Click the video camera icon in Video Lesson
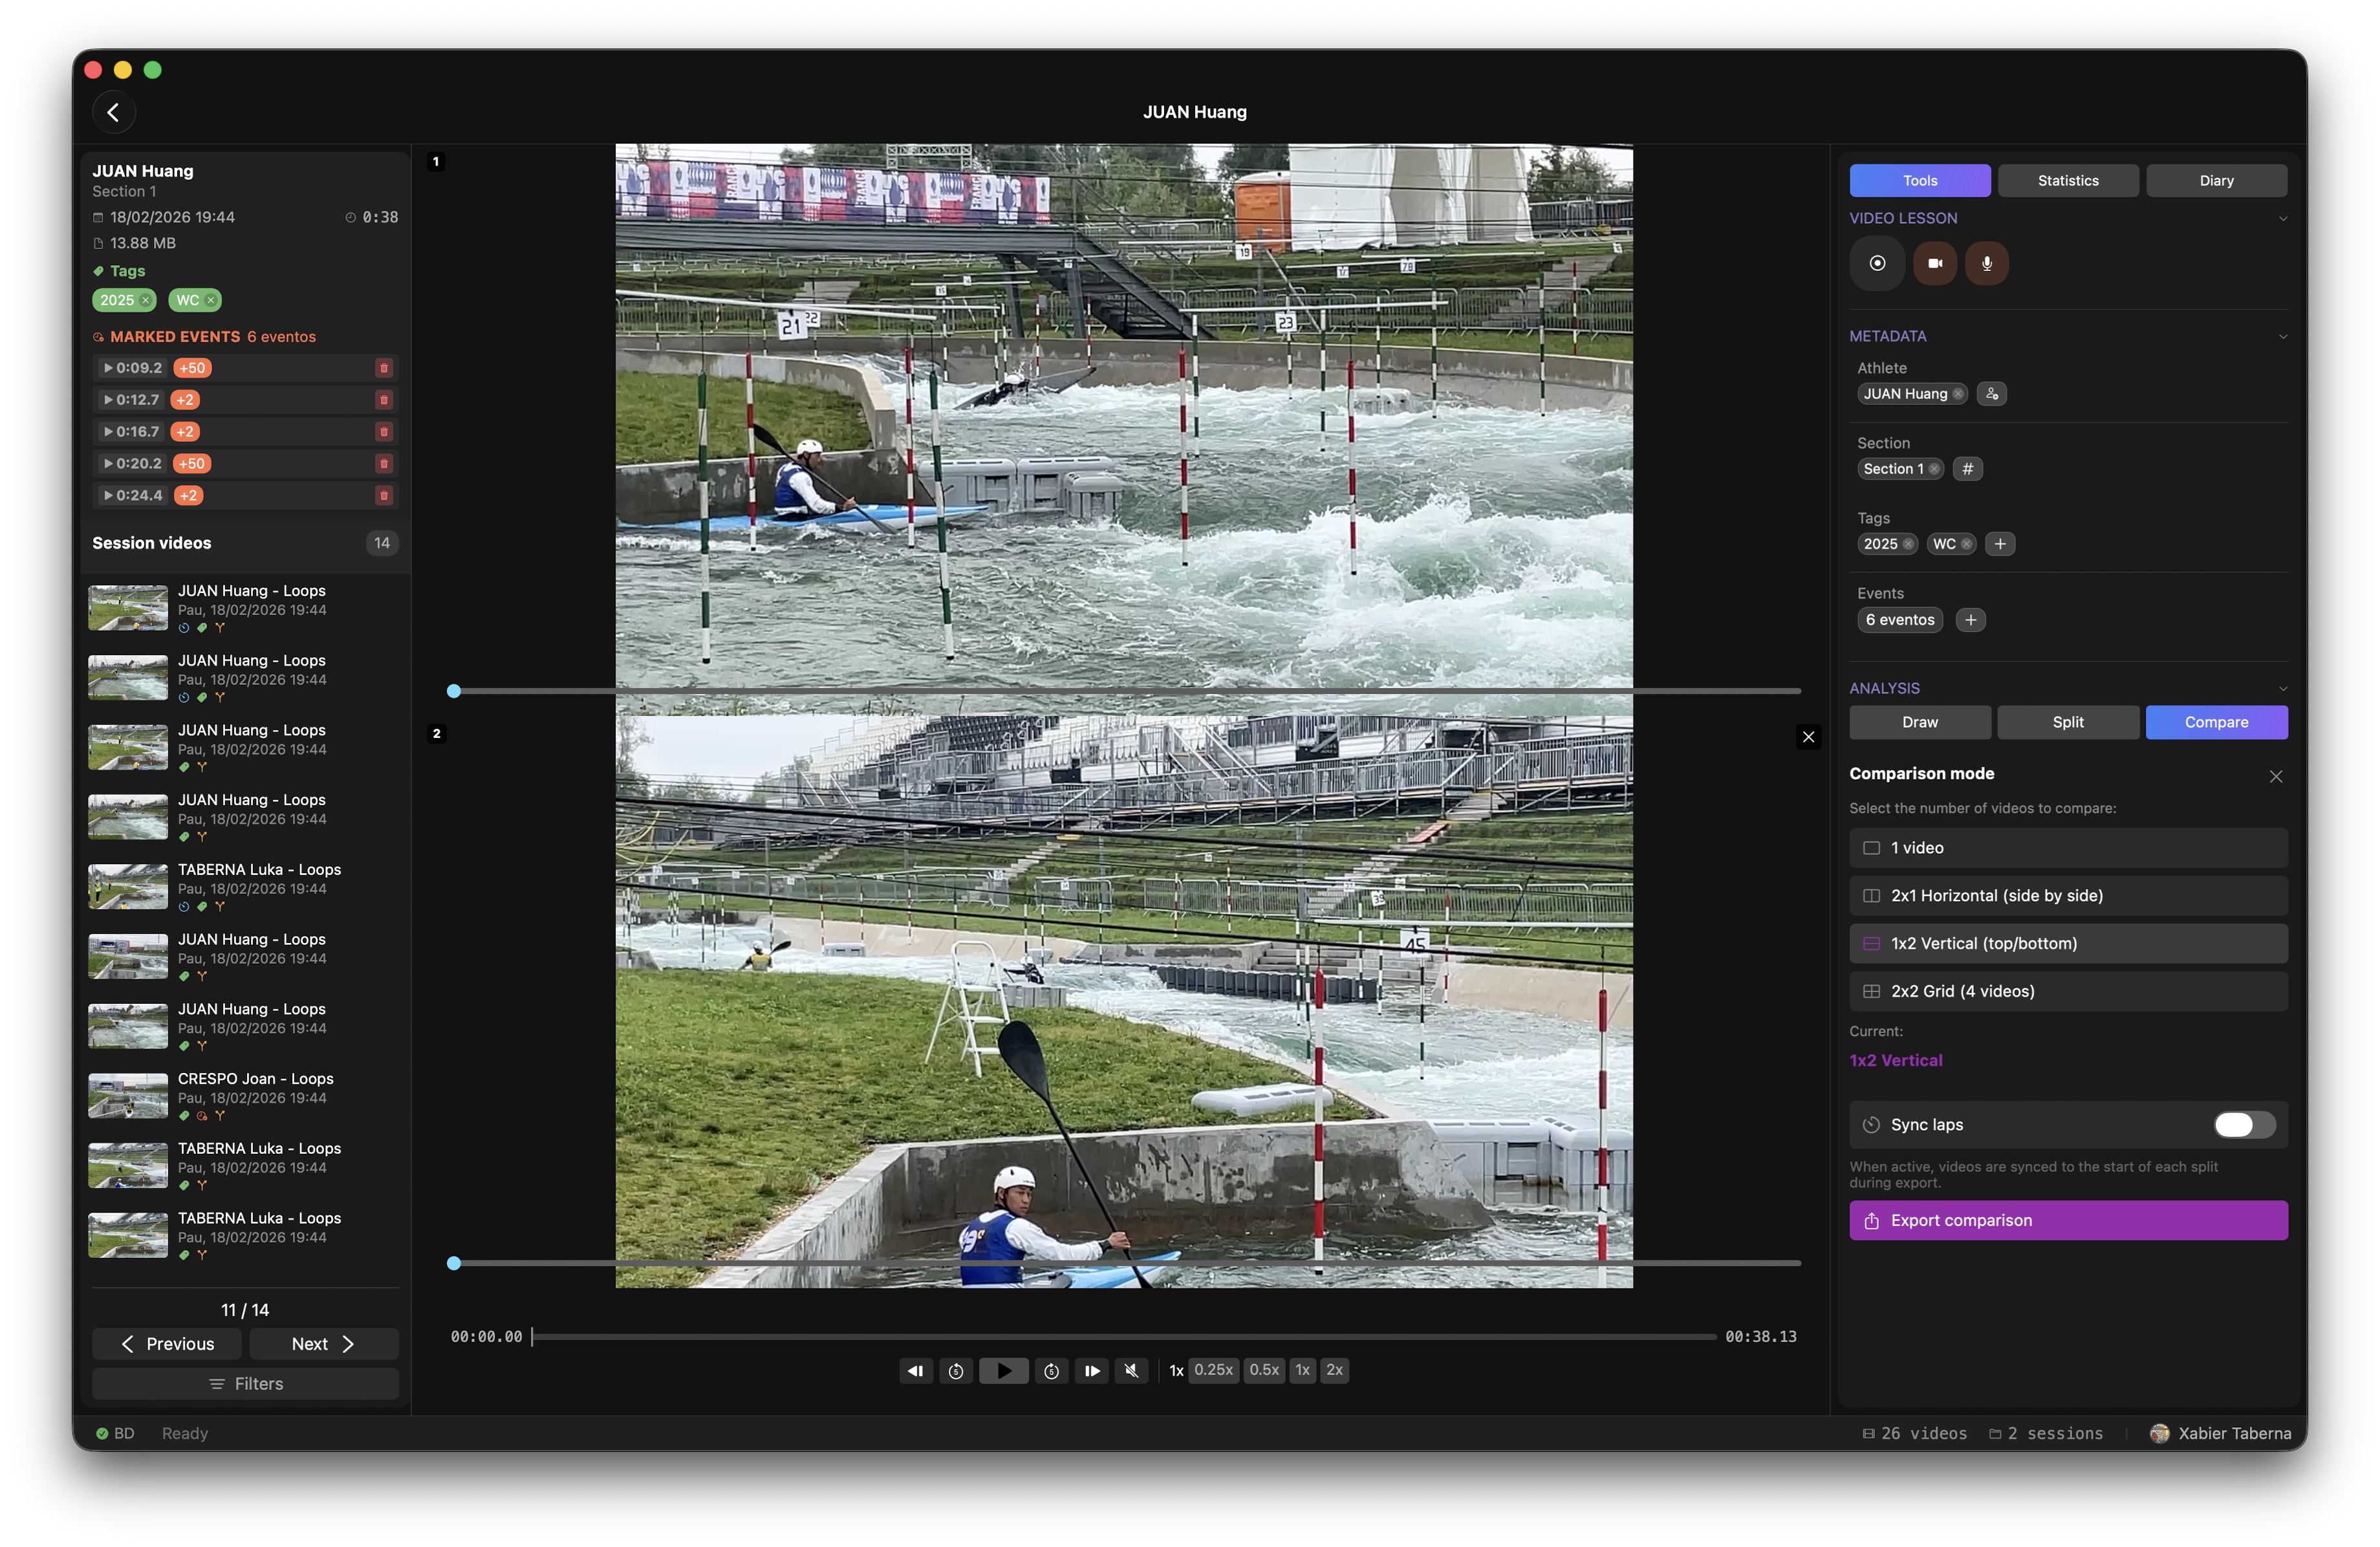 [1934, 263]
